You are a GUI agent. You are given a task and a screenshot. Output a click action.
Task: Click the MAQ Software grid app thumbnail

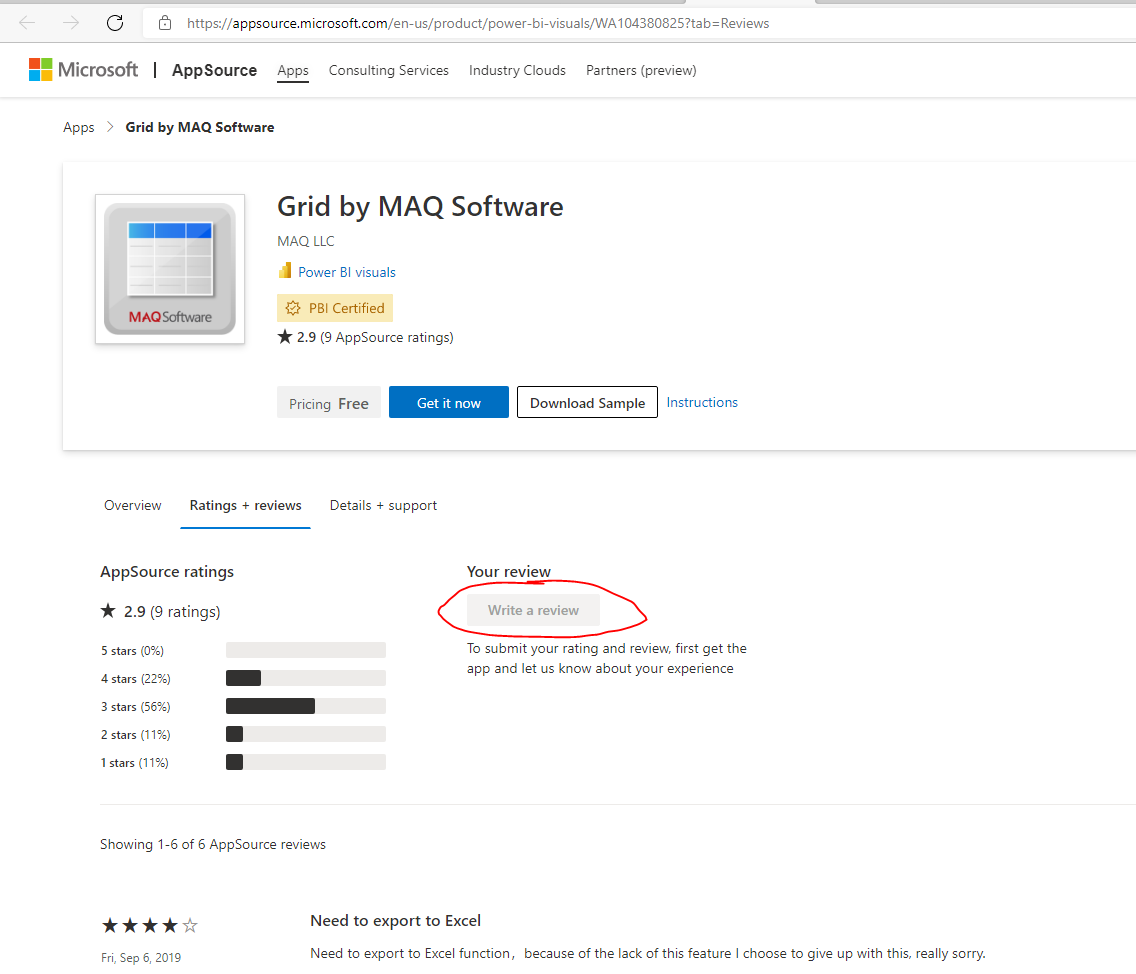pos(170,269)
